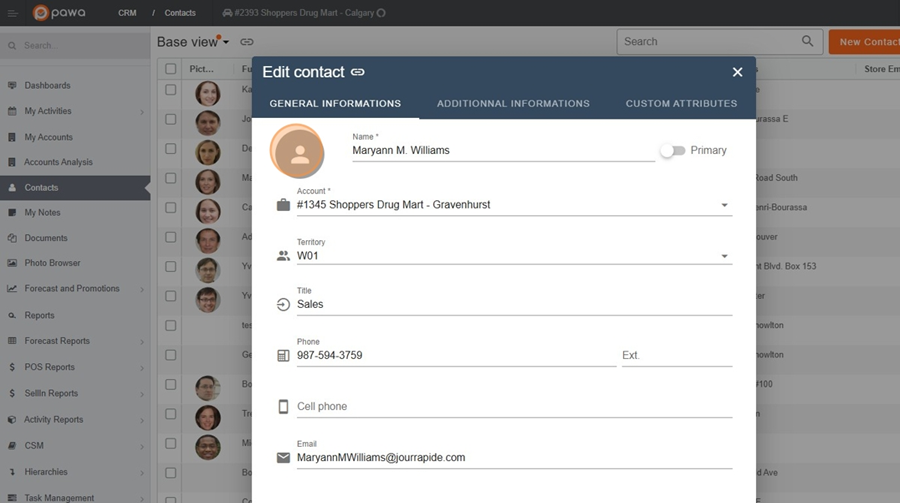This screenshot has width=900, height=503.
Task: Switch to Additionnal Informations tab
Action: 513,103
